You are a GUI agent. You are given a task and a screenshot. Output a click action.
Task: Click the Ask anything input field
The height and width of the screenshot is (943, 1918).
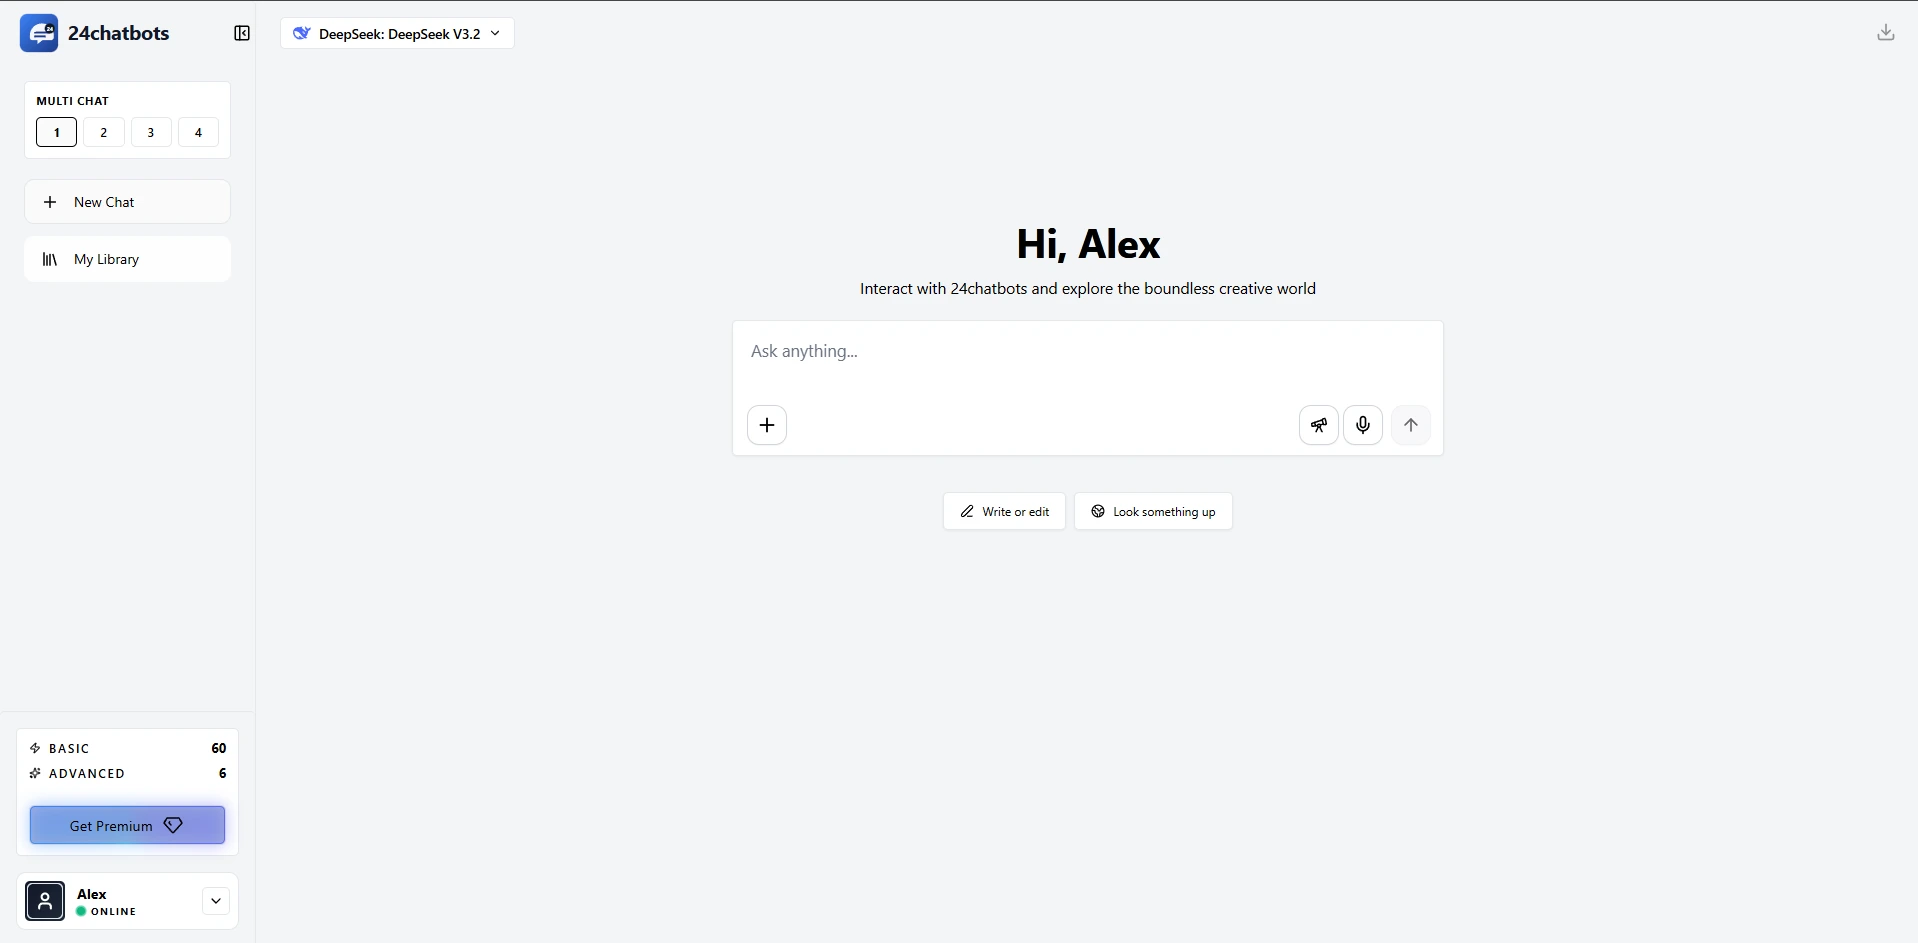click(1087, 351)
